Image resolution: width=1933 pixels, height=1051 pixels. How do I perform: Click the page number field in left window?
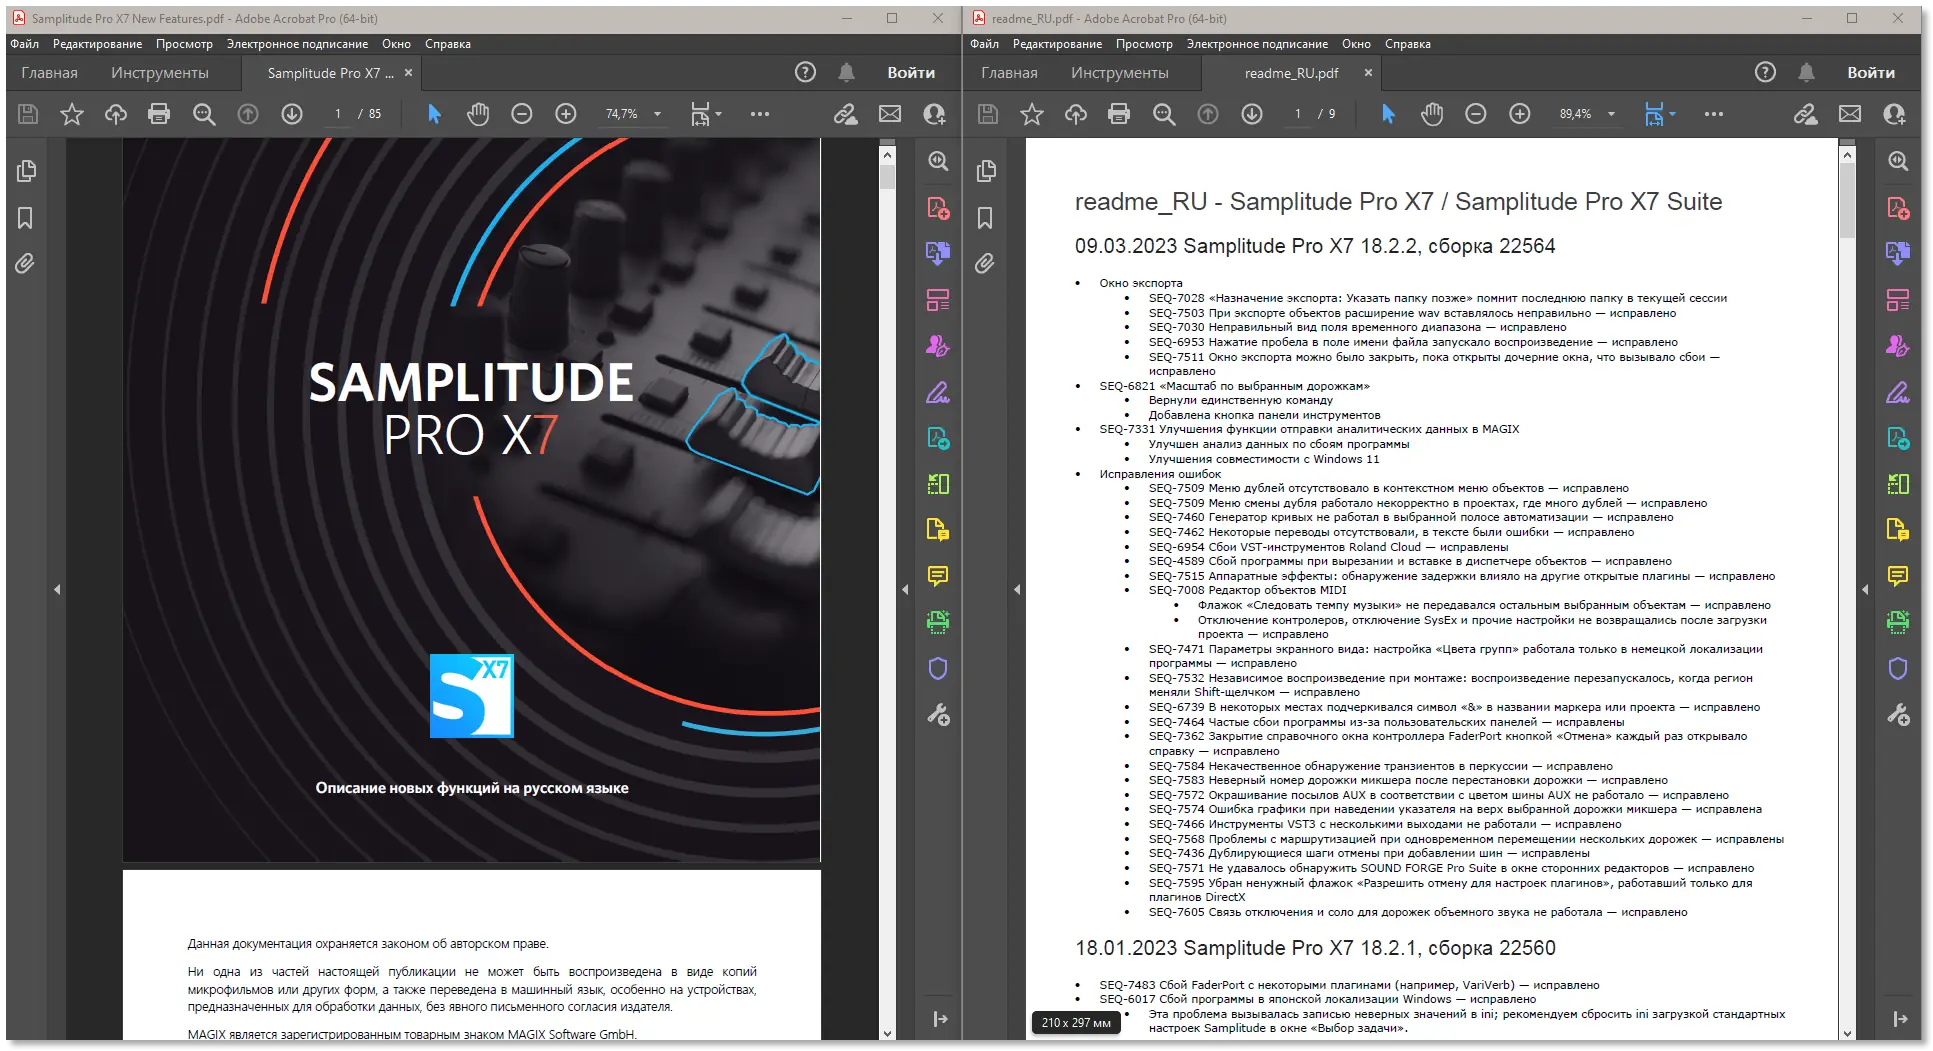(x=338, y=114)
